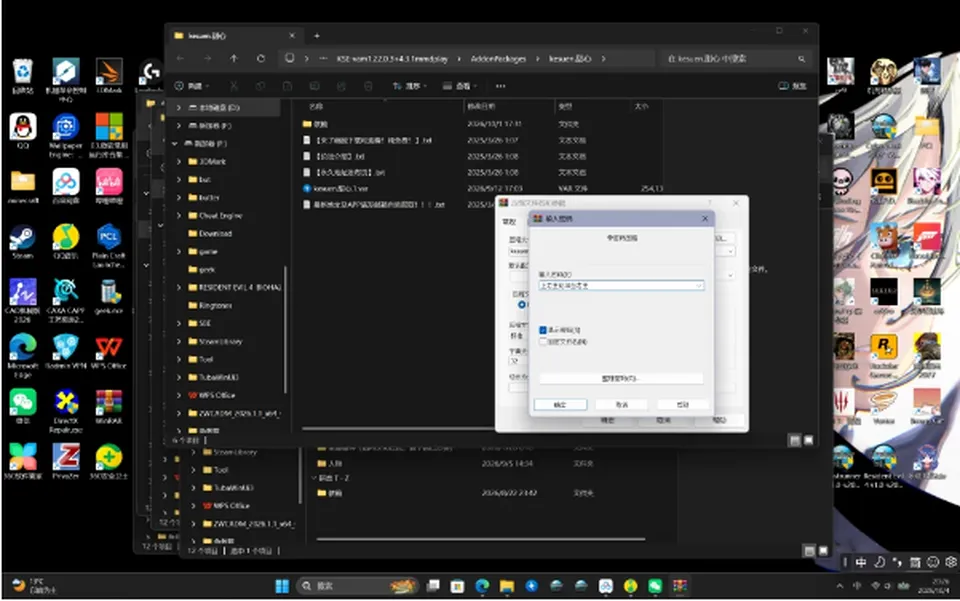Screen dimensions: 960x601
Task: Click the magnifier icon in Explorer's search box
Action: (801, 59)
